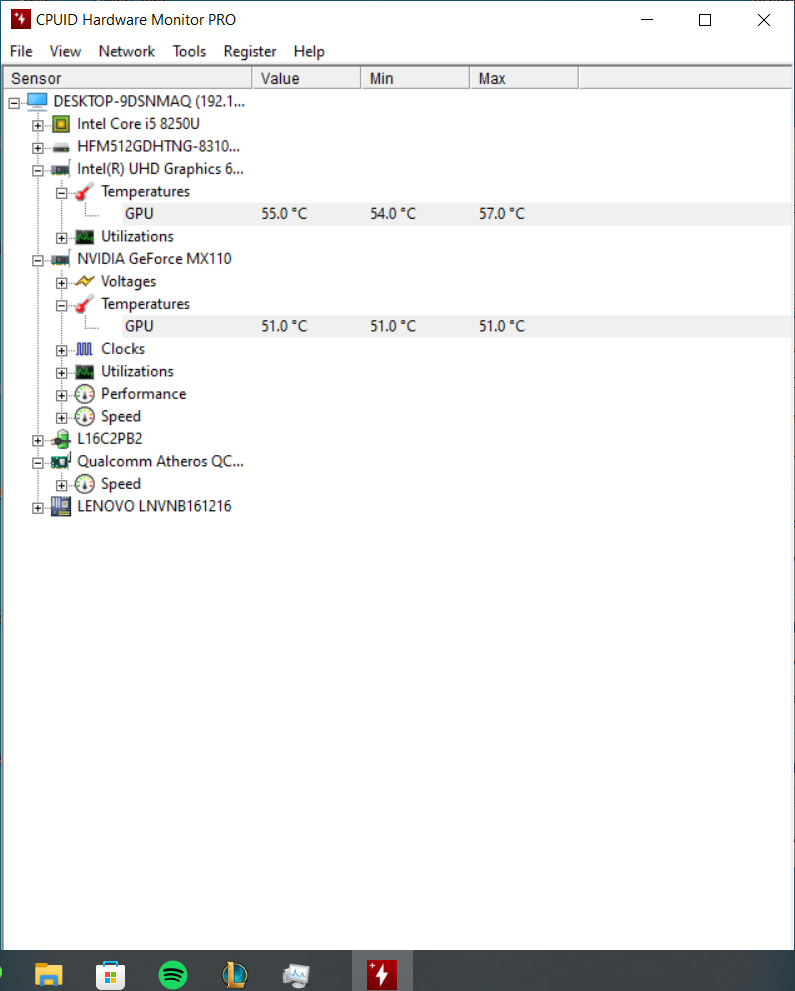Click the NVIDIA Speed gauge icon
The image size is (795, 991).
84,416
